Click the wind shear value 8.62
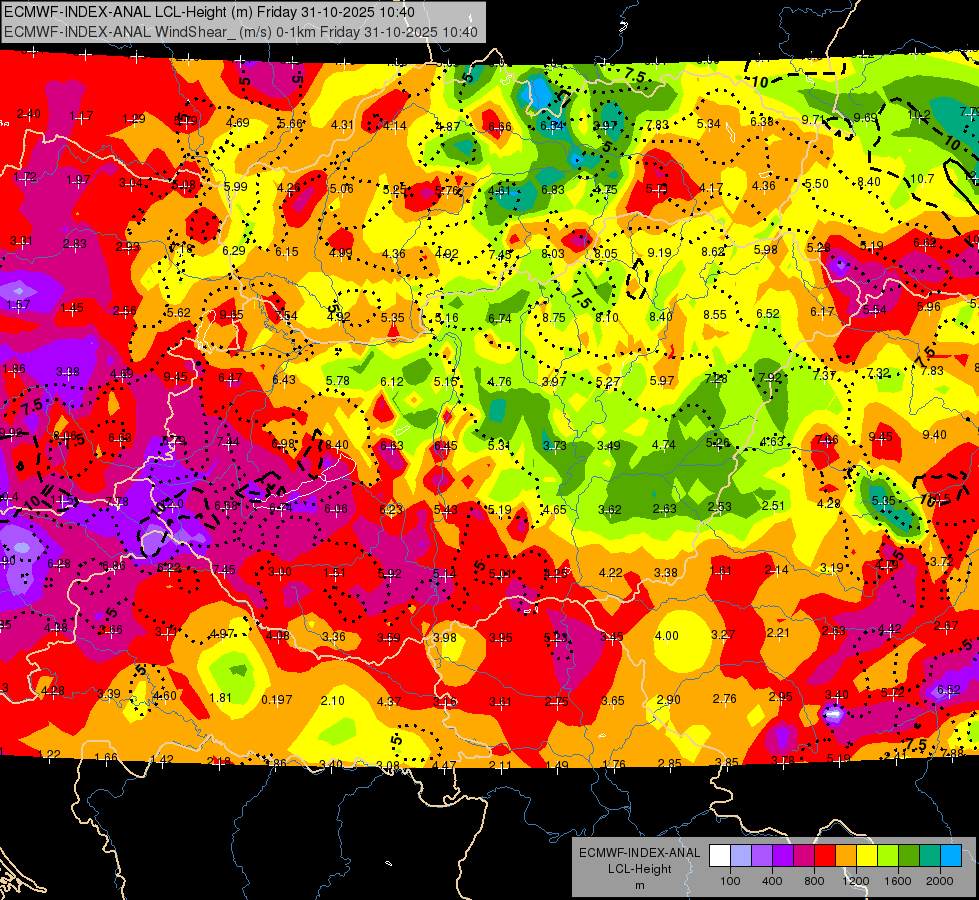 point(713,252)
